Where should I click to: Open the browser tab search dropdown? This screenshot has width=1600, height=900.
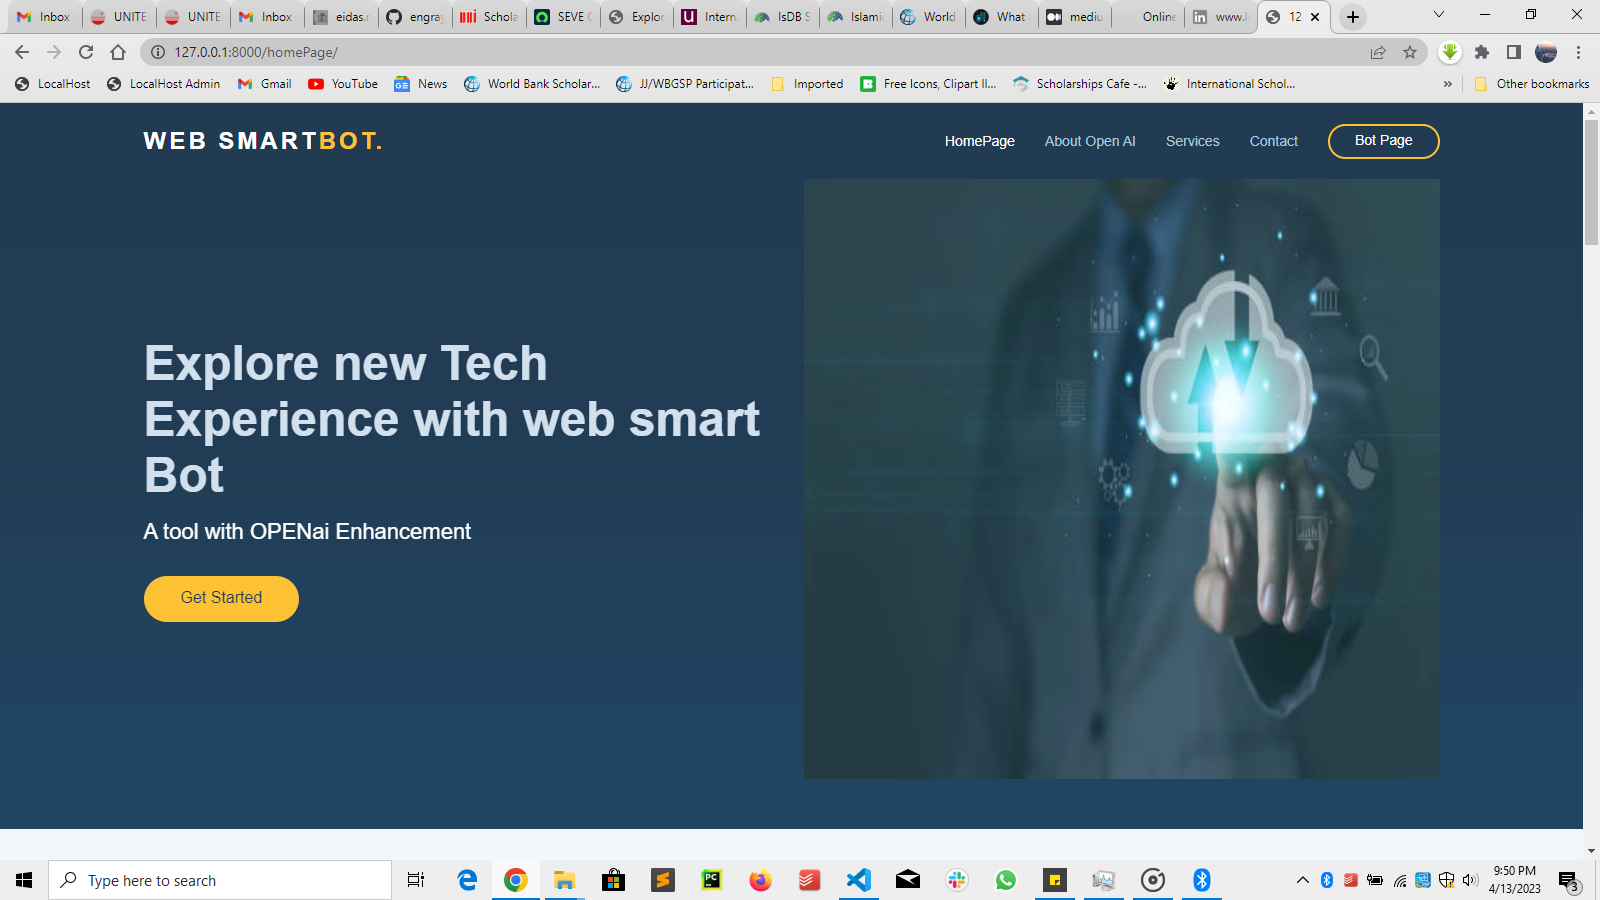click(1438, 15)
